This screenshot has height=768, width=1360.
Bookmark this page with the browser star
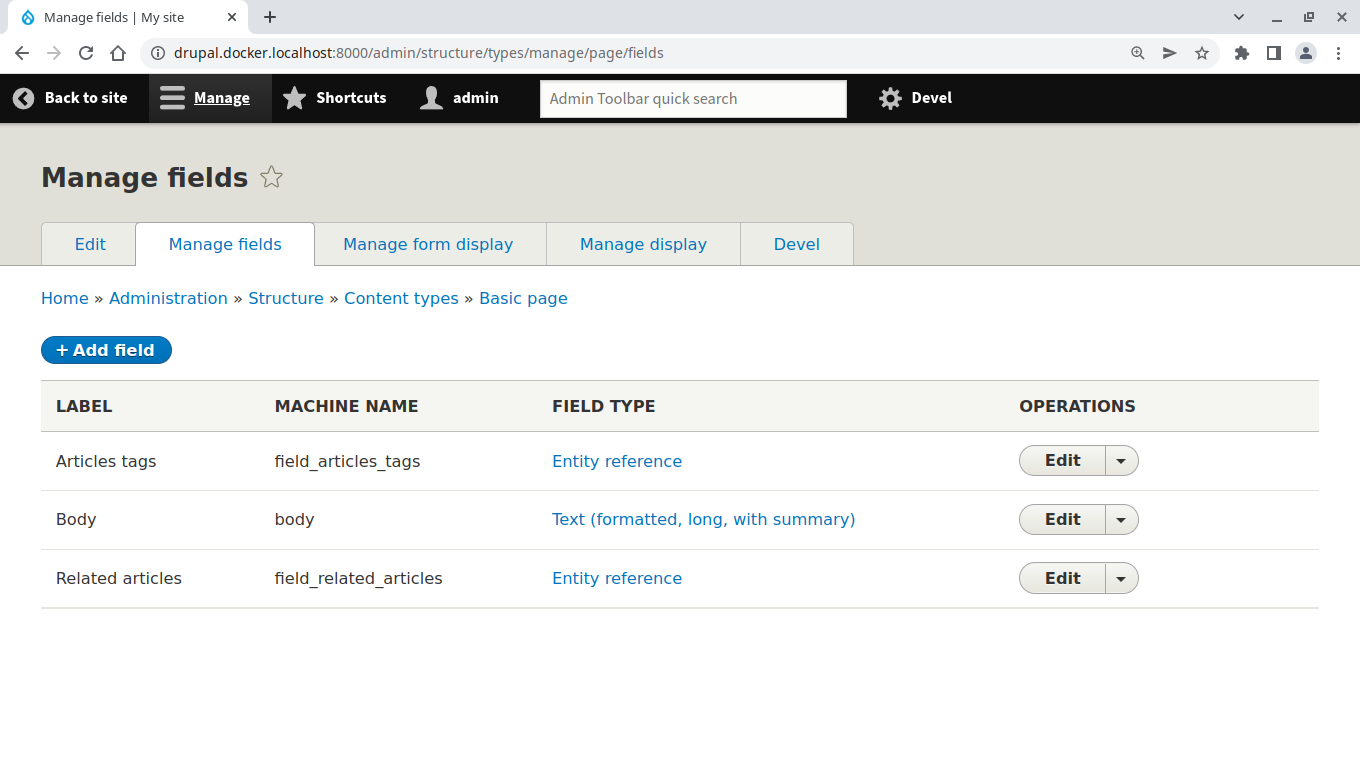1202,53
